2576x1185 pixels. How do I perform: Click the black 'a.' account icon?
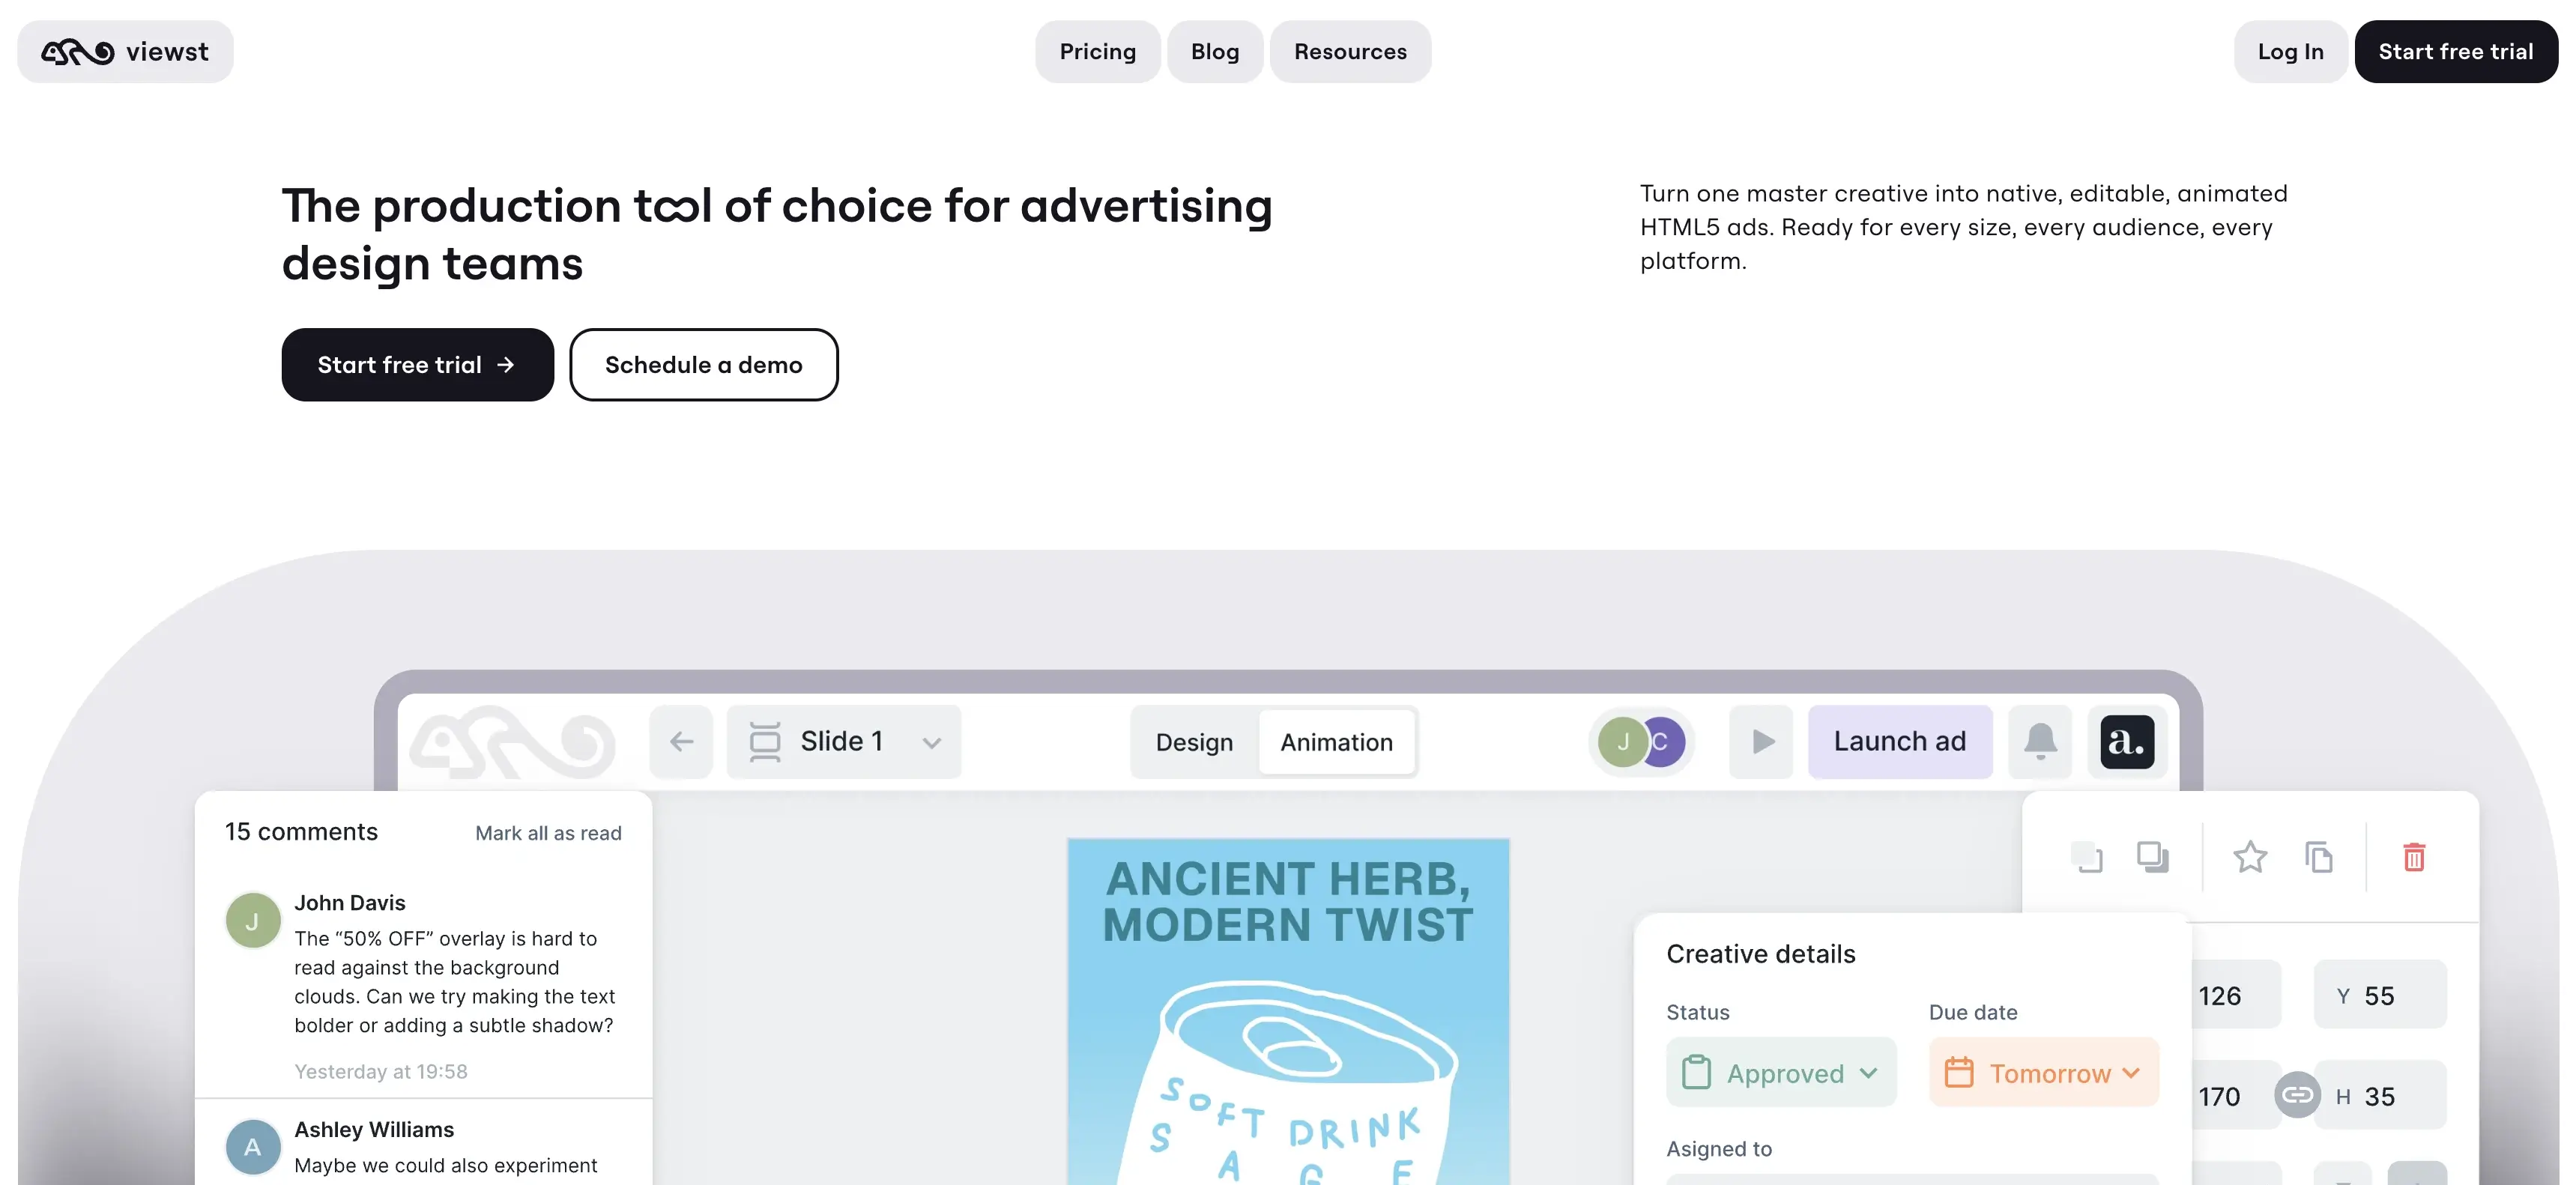(x=2127, y=741)
